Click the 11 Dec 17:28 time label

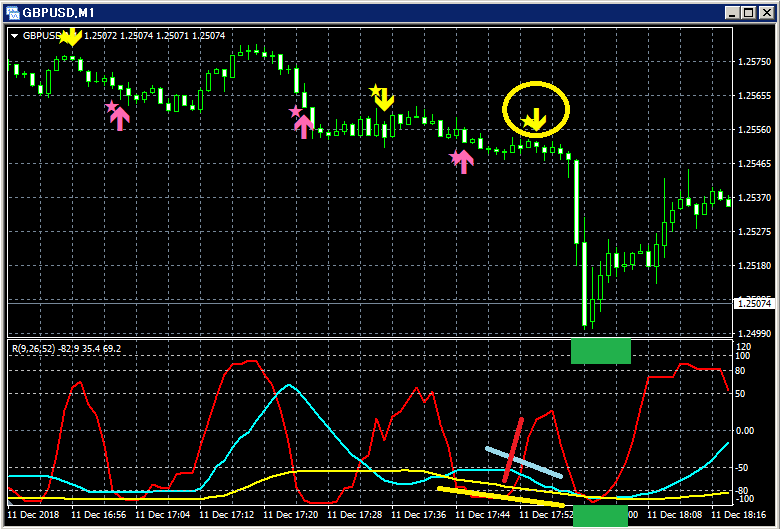point(355,514)
